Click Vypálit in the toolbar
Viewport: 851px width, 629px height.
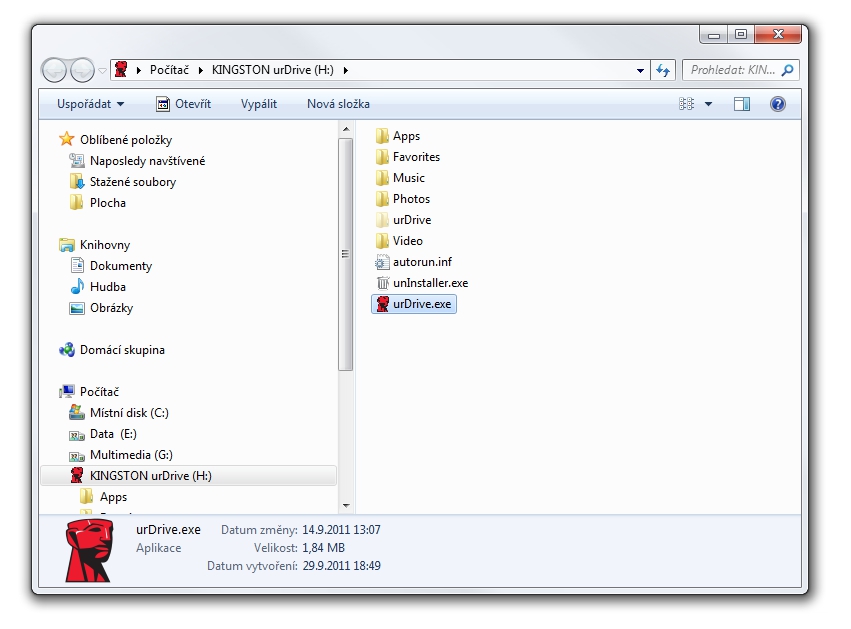(x=259, y=104)
